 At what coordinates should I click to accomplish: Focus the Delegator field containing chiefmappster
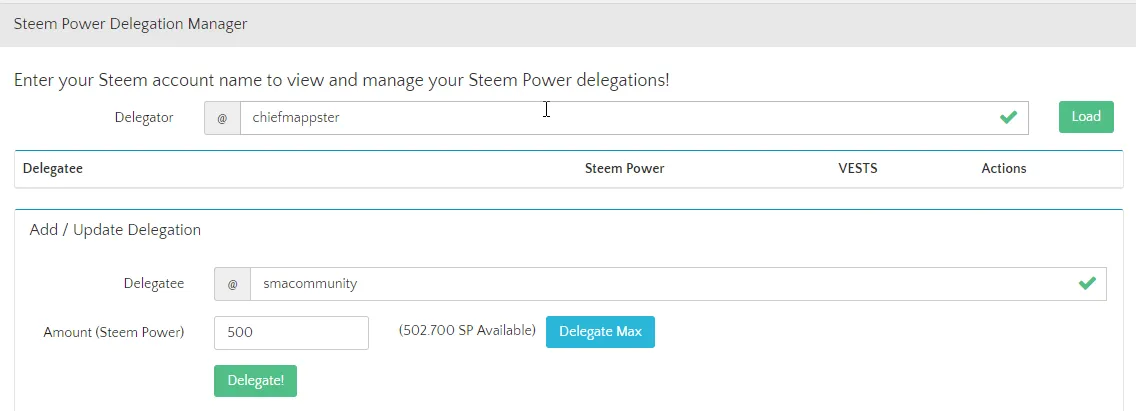pos(634,117)
